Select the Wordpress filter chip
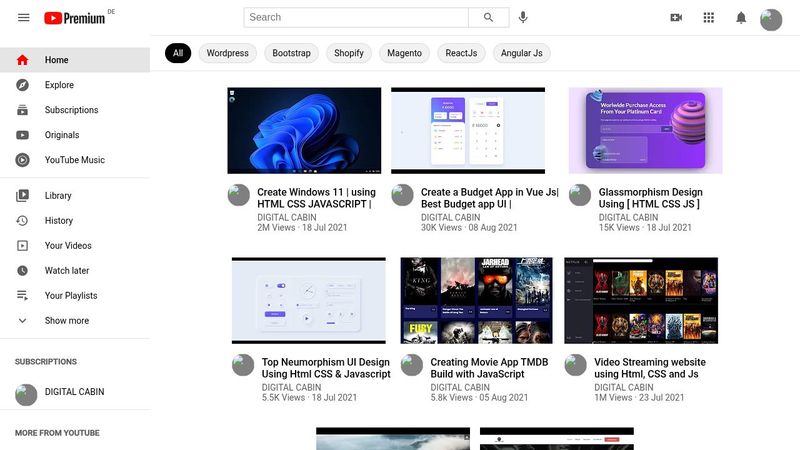This screenshot has height=450, width=800. click(228, 53)
